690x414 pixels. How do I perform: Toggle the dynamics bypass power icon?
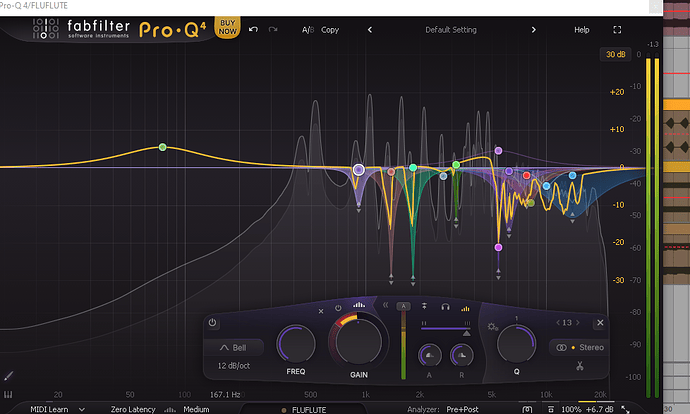(338, 308)
